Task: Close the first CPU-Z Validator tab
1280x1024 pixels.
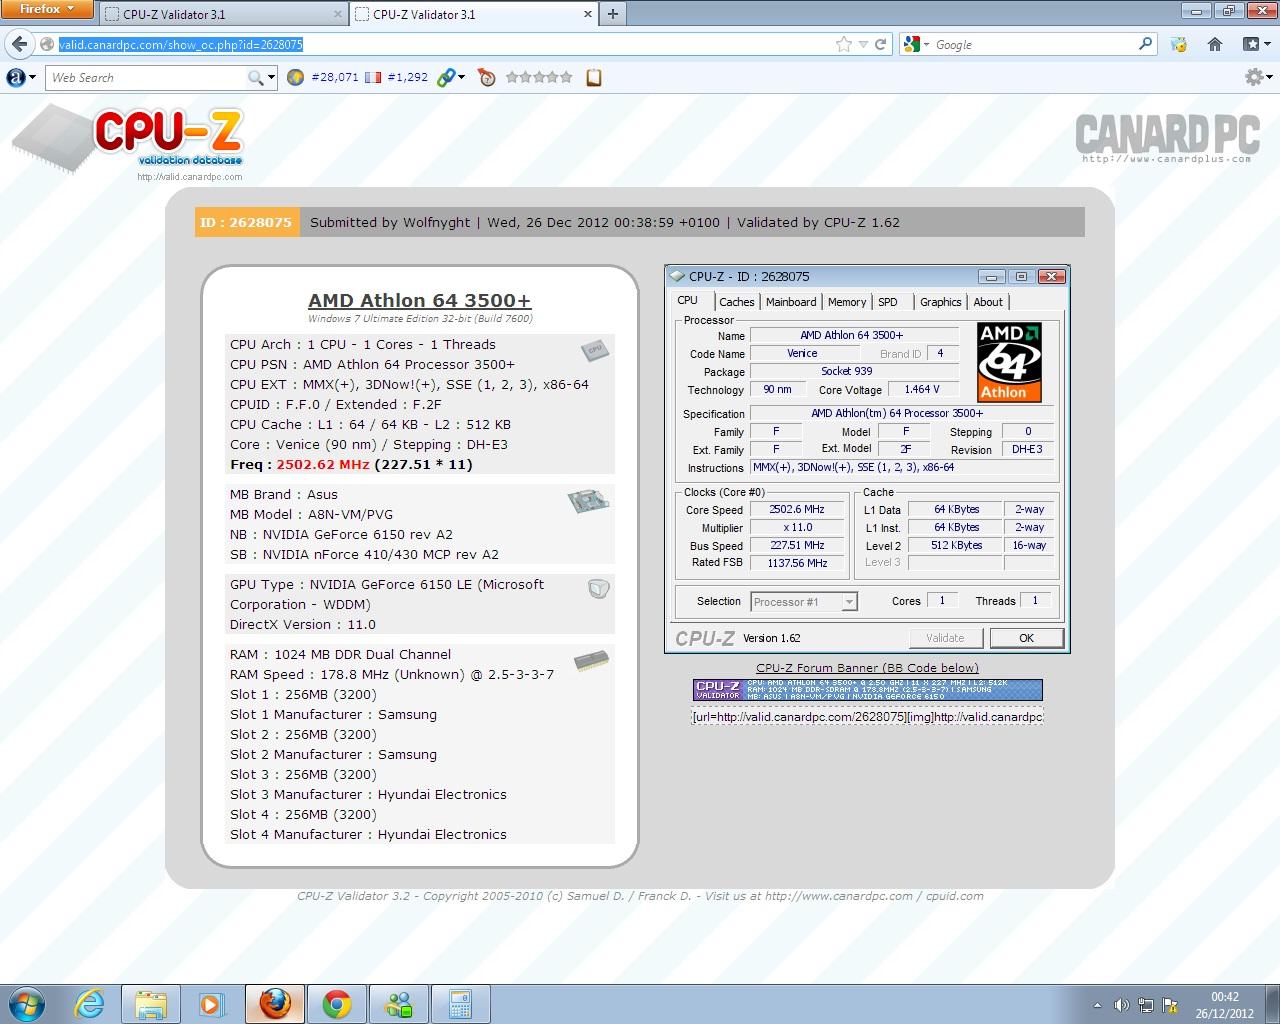Action: coord(338,14)
